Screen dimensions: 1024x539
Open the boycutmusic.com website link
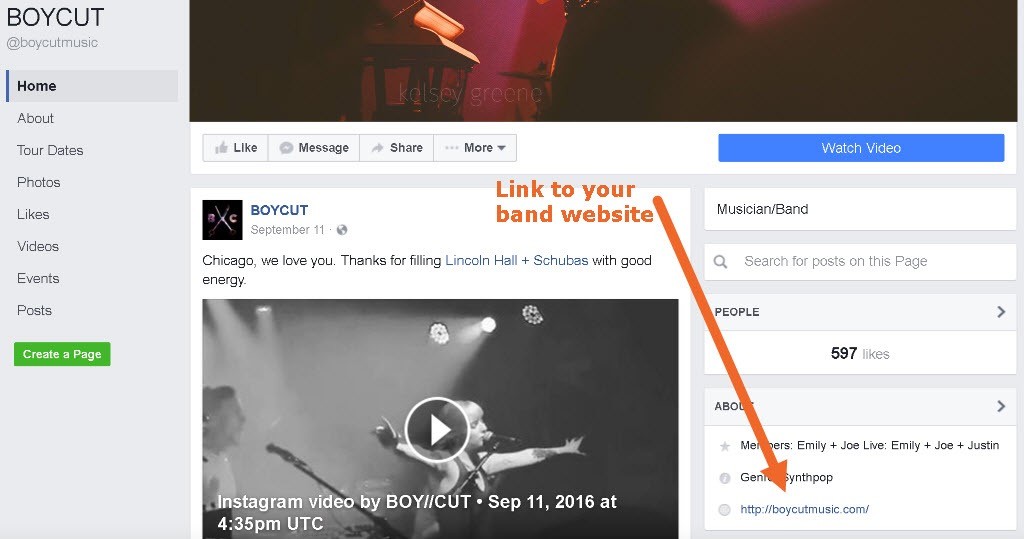click(805, 510)
